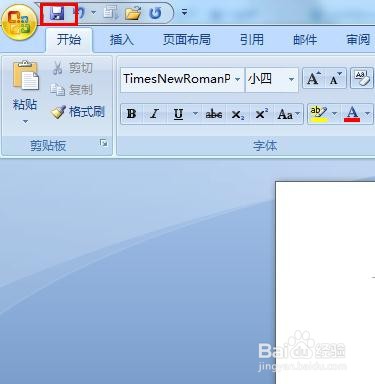Toggle strikethrough formatting
The height and width of the screenshot is (384, 375).
[214, 114]
